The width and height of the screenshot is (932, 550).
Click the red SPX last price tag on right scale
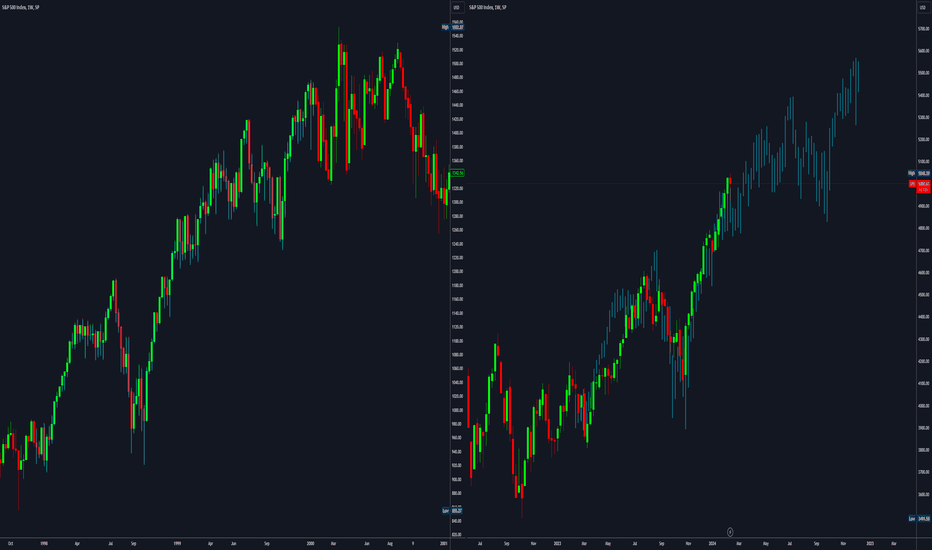(920, 187)
